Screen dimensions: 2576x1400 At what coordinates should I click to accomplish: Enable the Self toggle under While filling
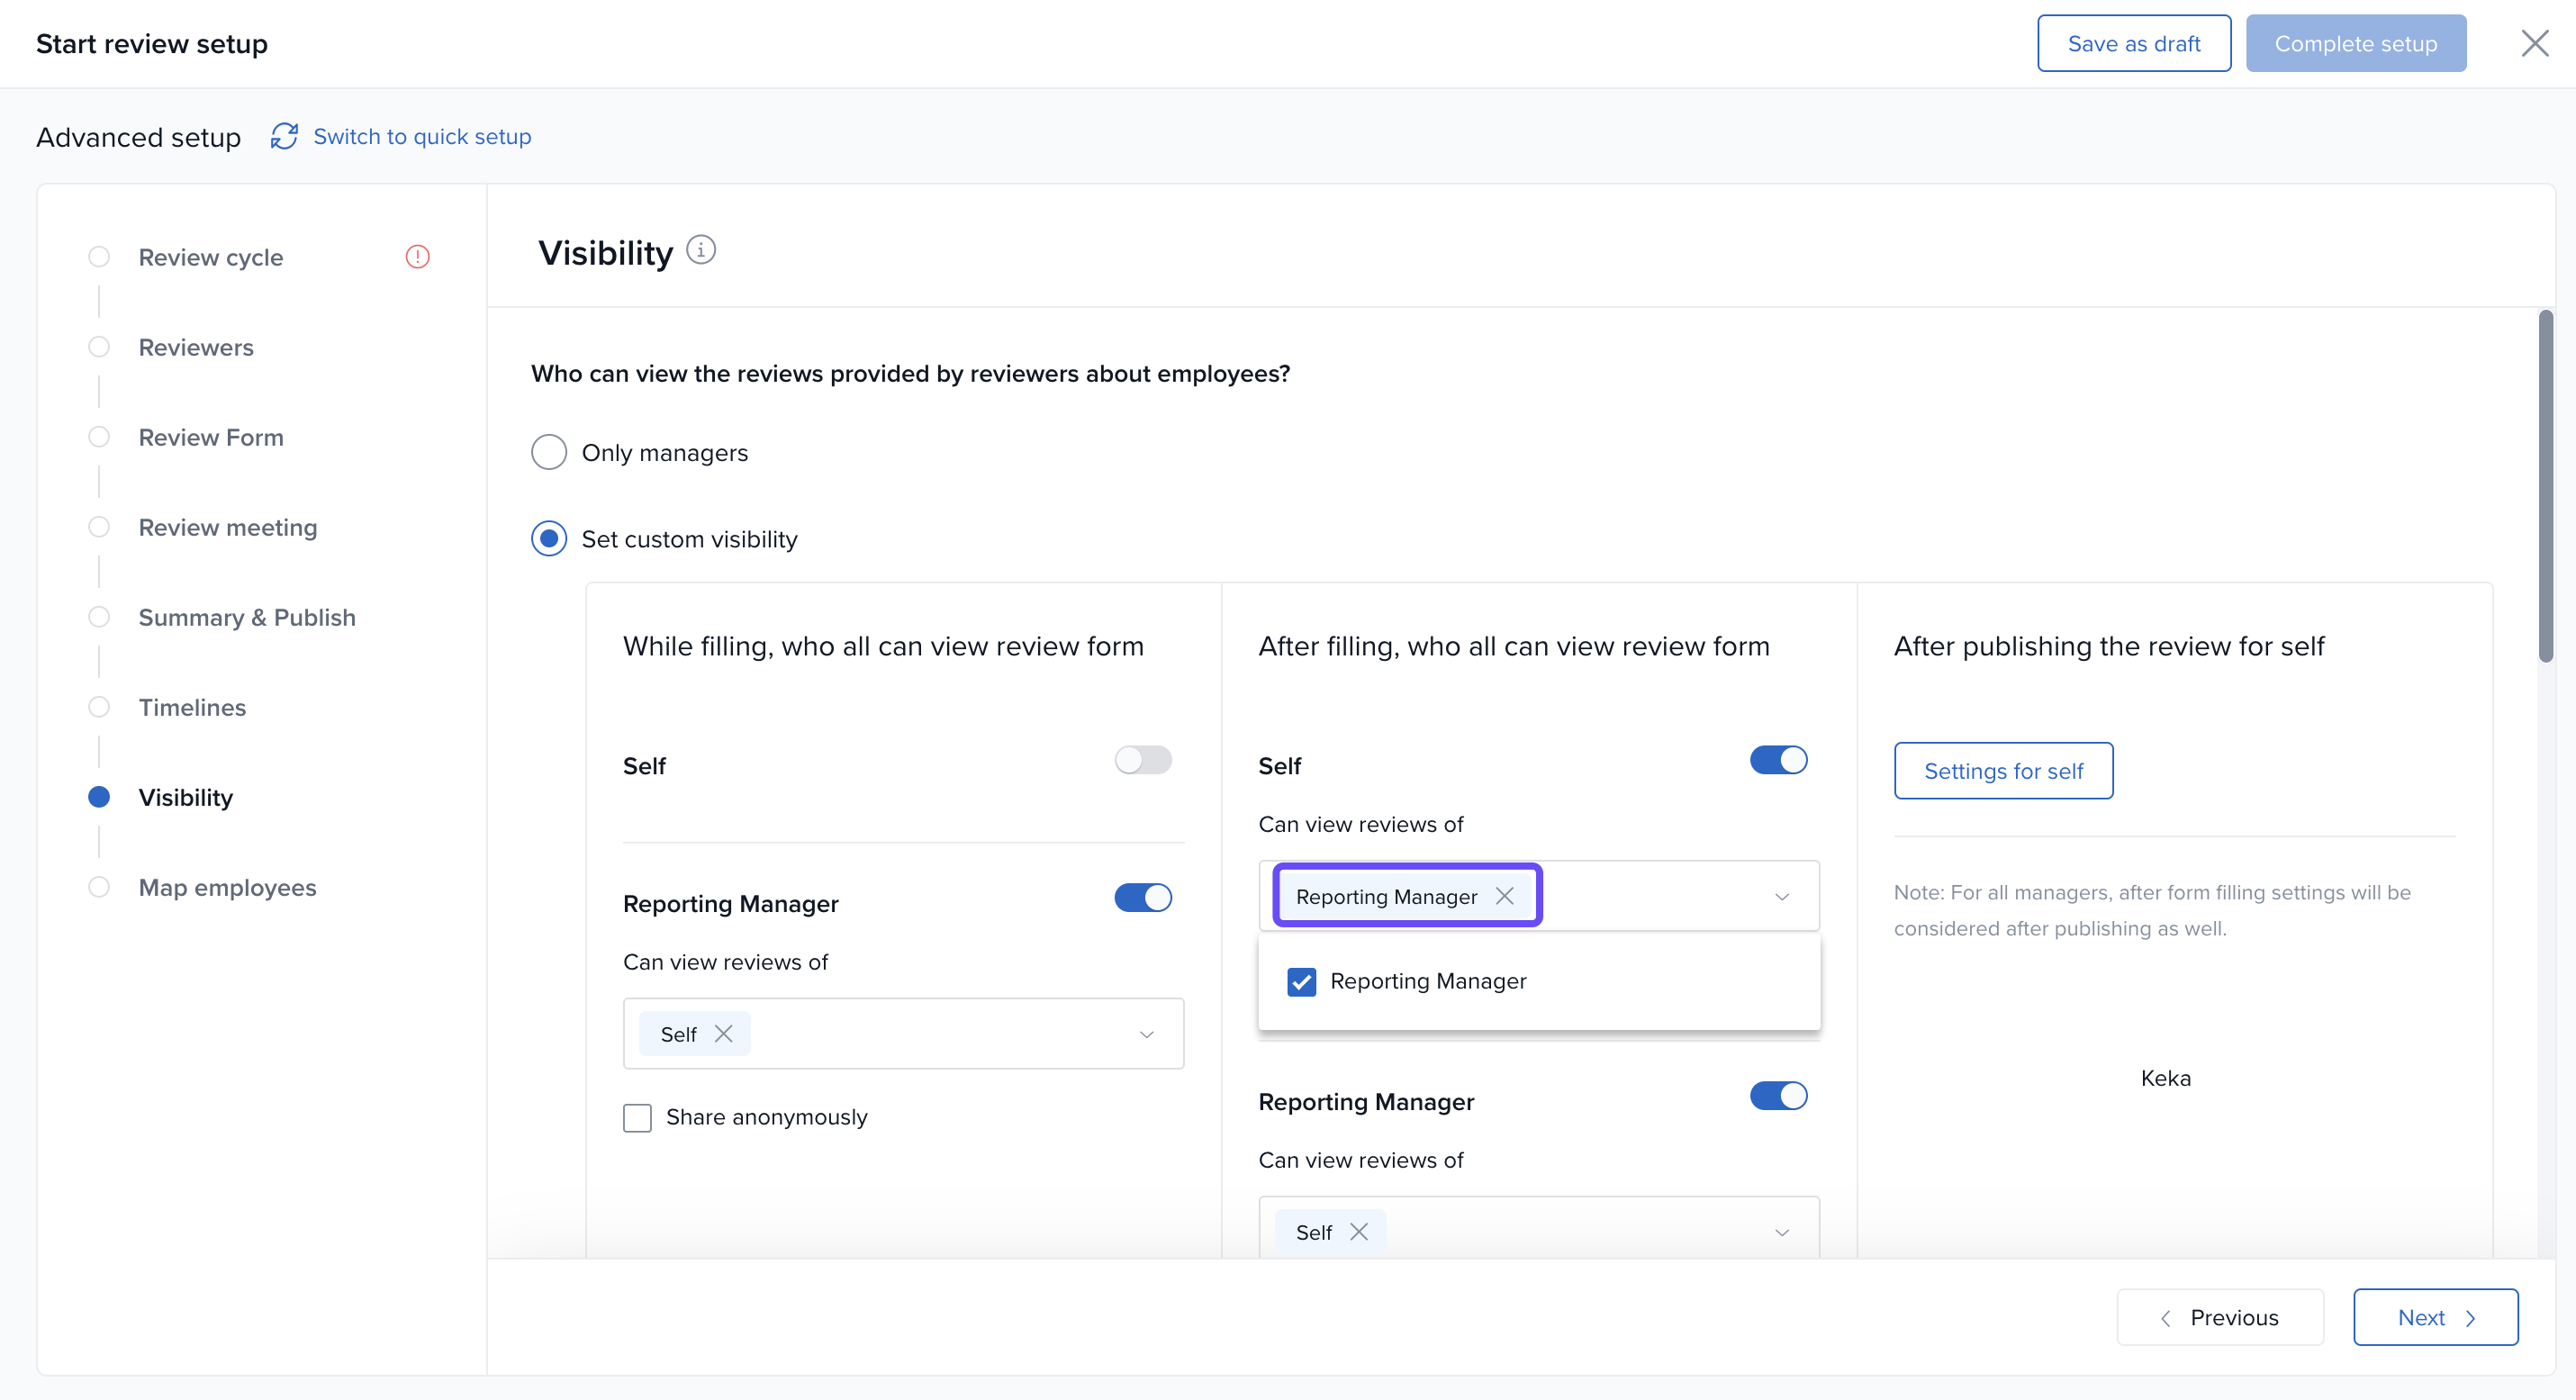click(1143, 760)
